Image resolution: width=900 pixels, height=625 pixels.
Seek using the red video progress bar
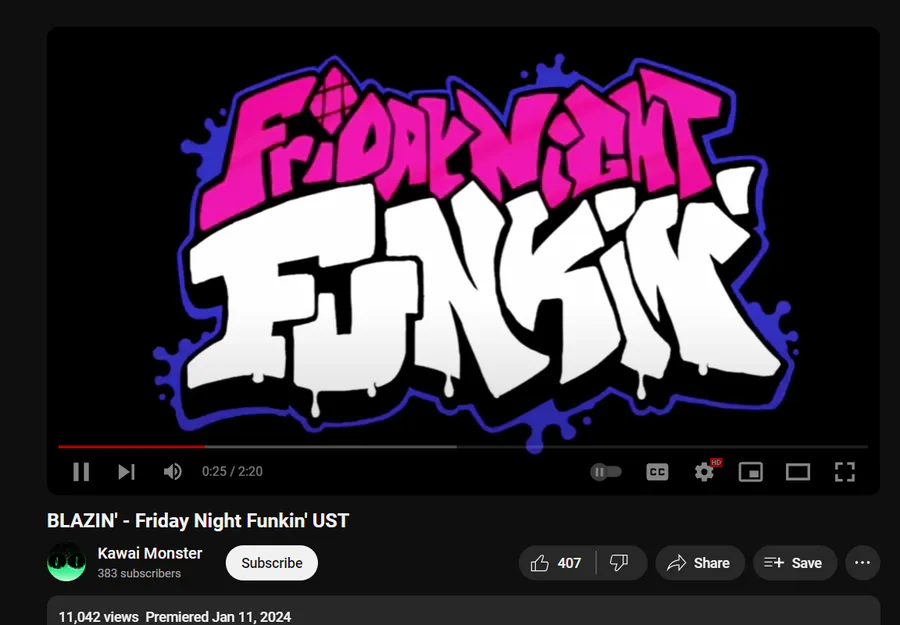[463, 447]
